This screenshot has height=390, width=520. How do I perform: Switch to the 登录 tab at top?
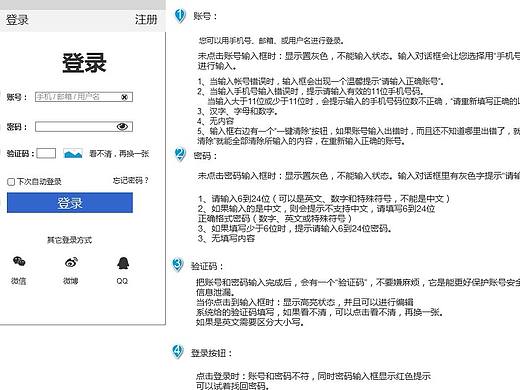tap(17, 20)
